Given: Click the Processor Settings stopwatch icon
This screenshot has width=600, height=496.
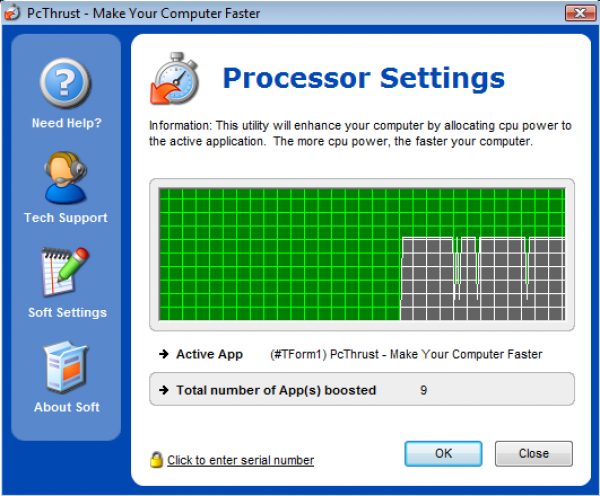Looking at the screenshot, I should pos(175,78).
